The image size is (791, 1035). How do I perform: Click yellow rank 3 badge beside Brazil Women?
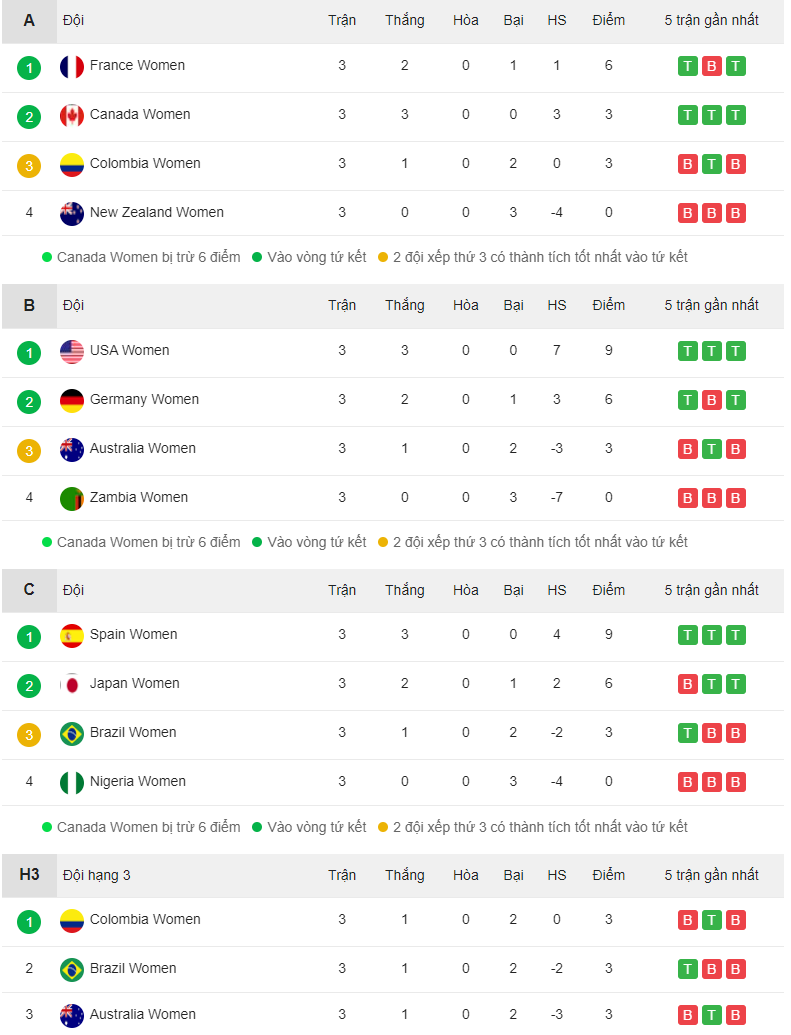point(29,734)
